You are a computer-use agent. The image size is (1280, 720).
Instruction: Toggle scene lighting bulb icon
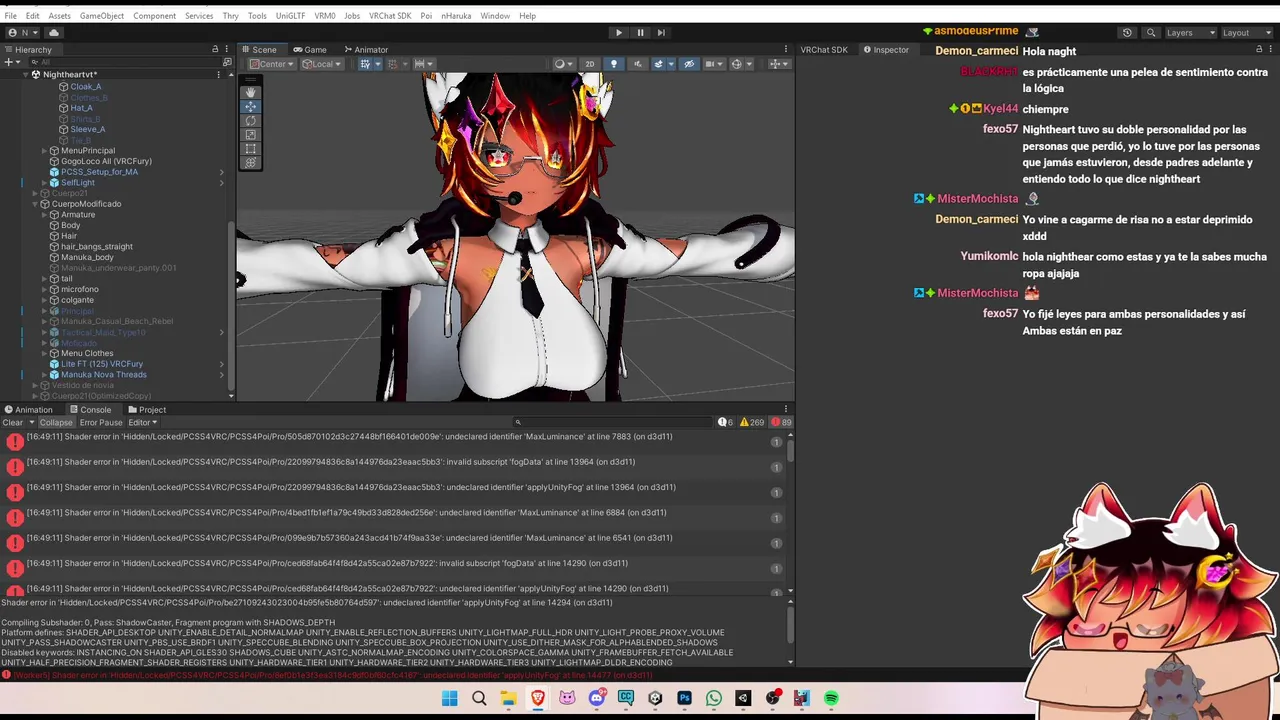pos(613,64)
